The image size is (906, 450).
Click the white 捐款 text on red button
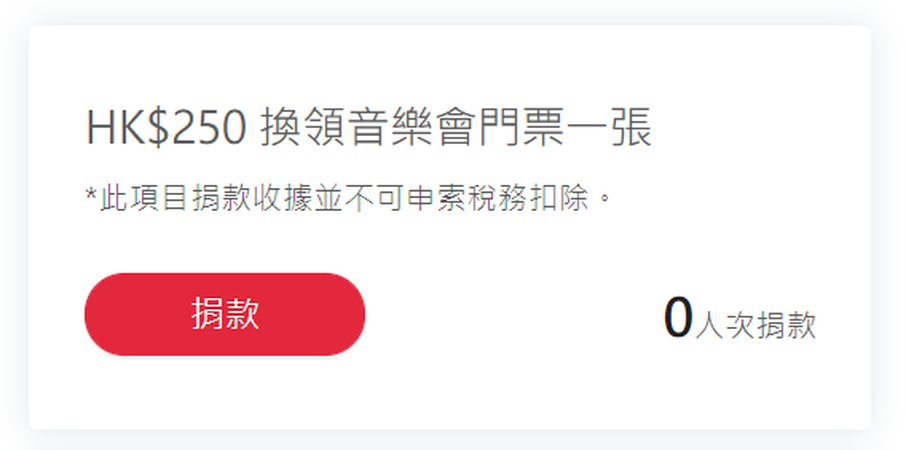point(225,314)
